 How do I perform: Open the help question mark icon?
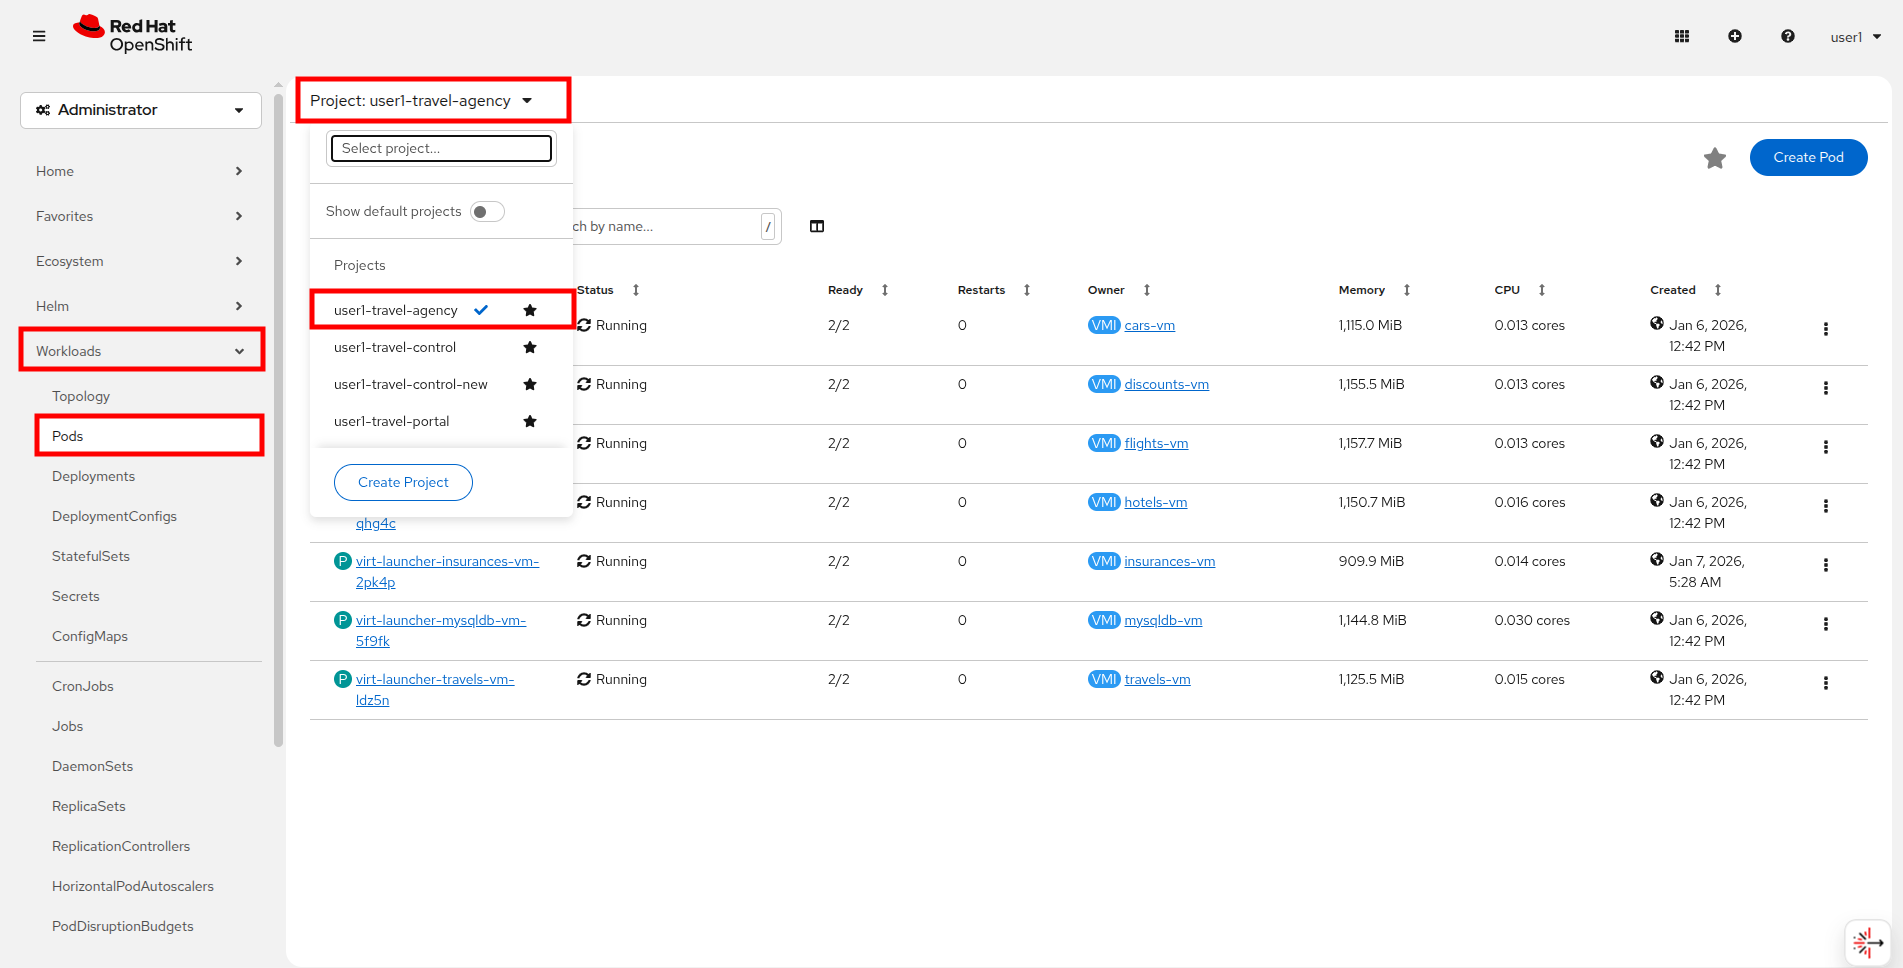1788,37
